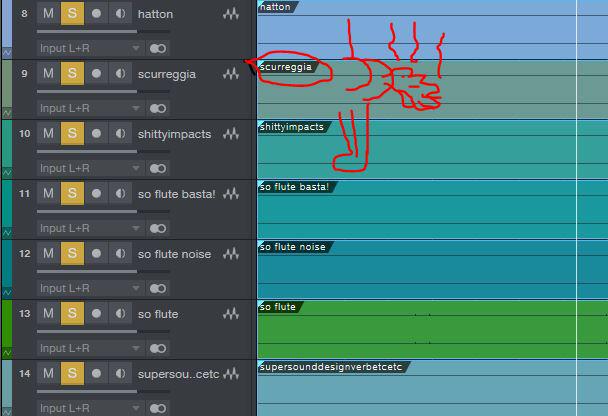The image size is (608, 416).
Task: Unsolo the shittyimpacts track
Action: [72, 133]
